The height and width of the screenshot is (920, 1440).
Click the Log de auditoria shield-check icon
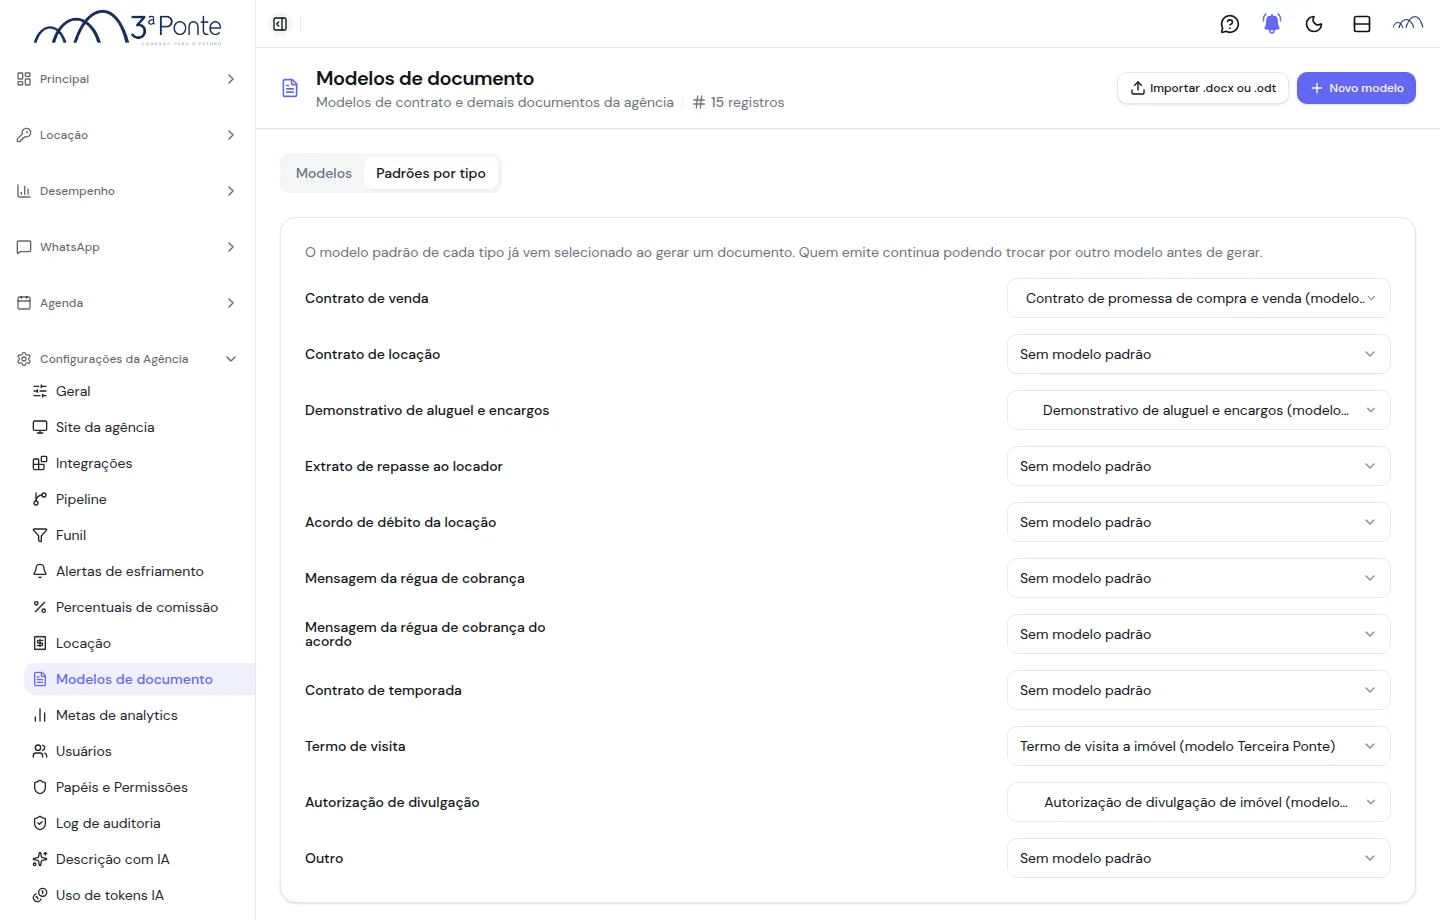40,823
